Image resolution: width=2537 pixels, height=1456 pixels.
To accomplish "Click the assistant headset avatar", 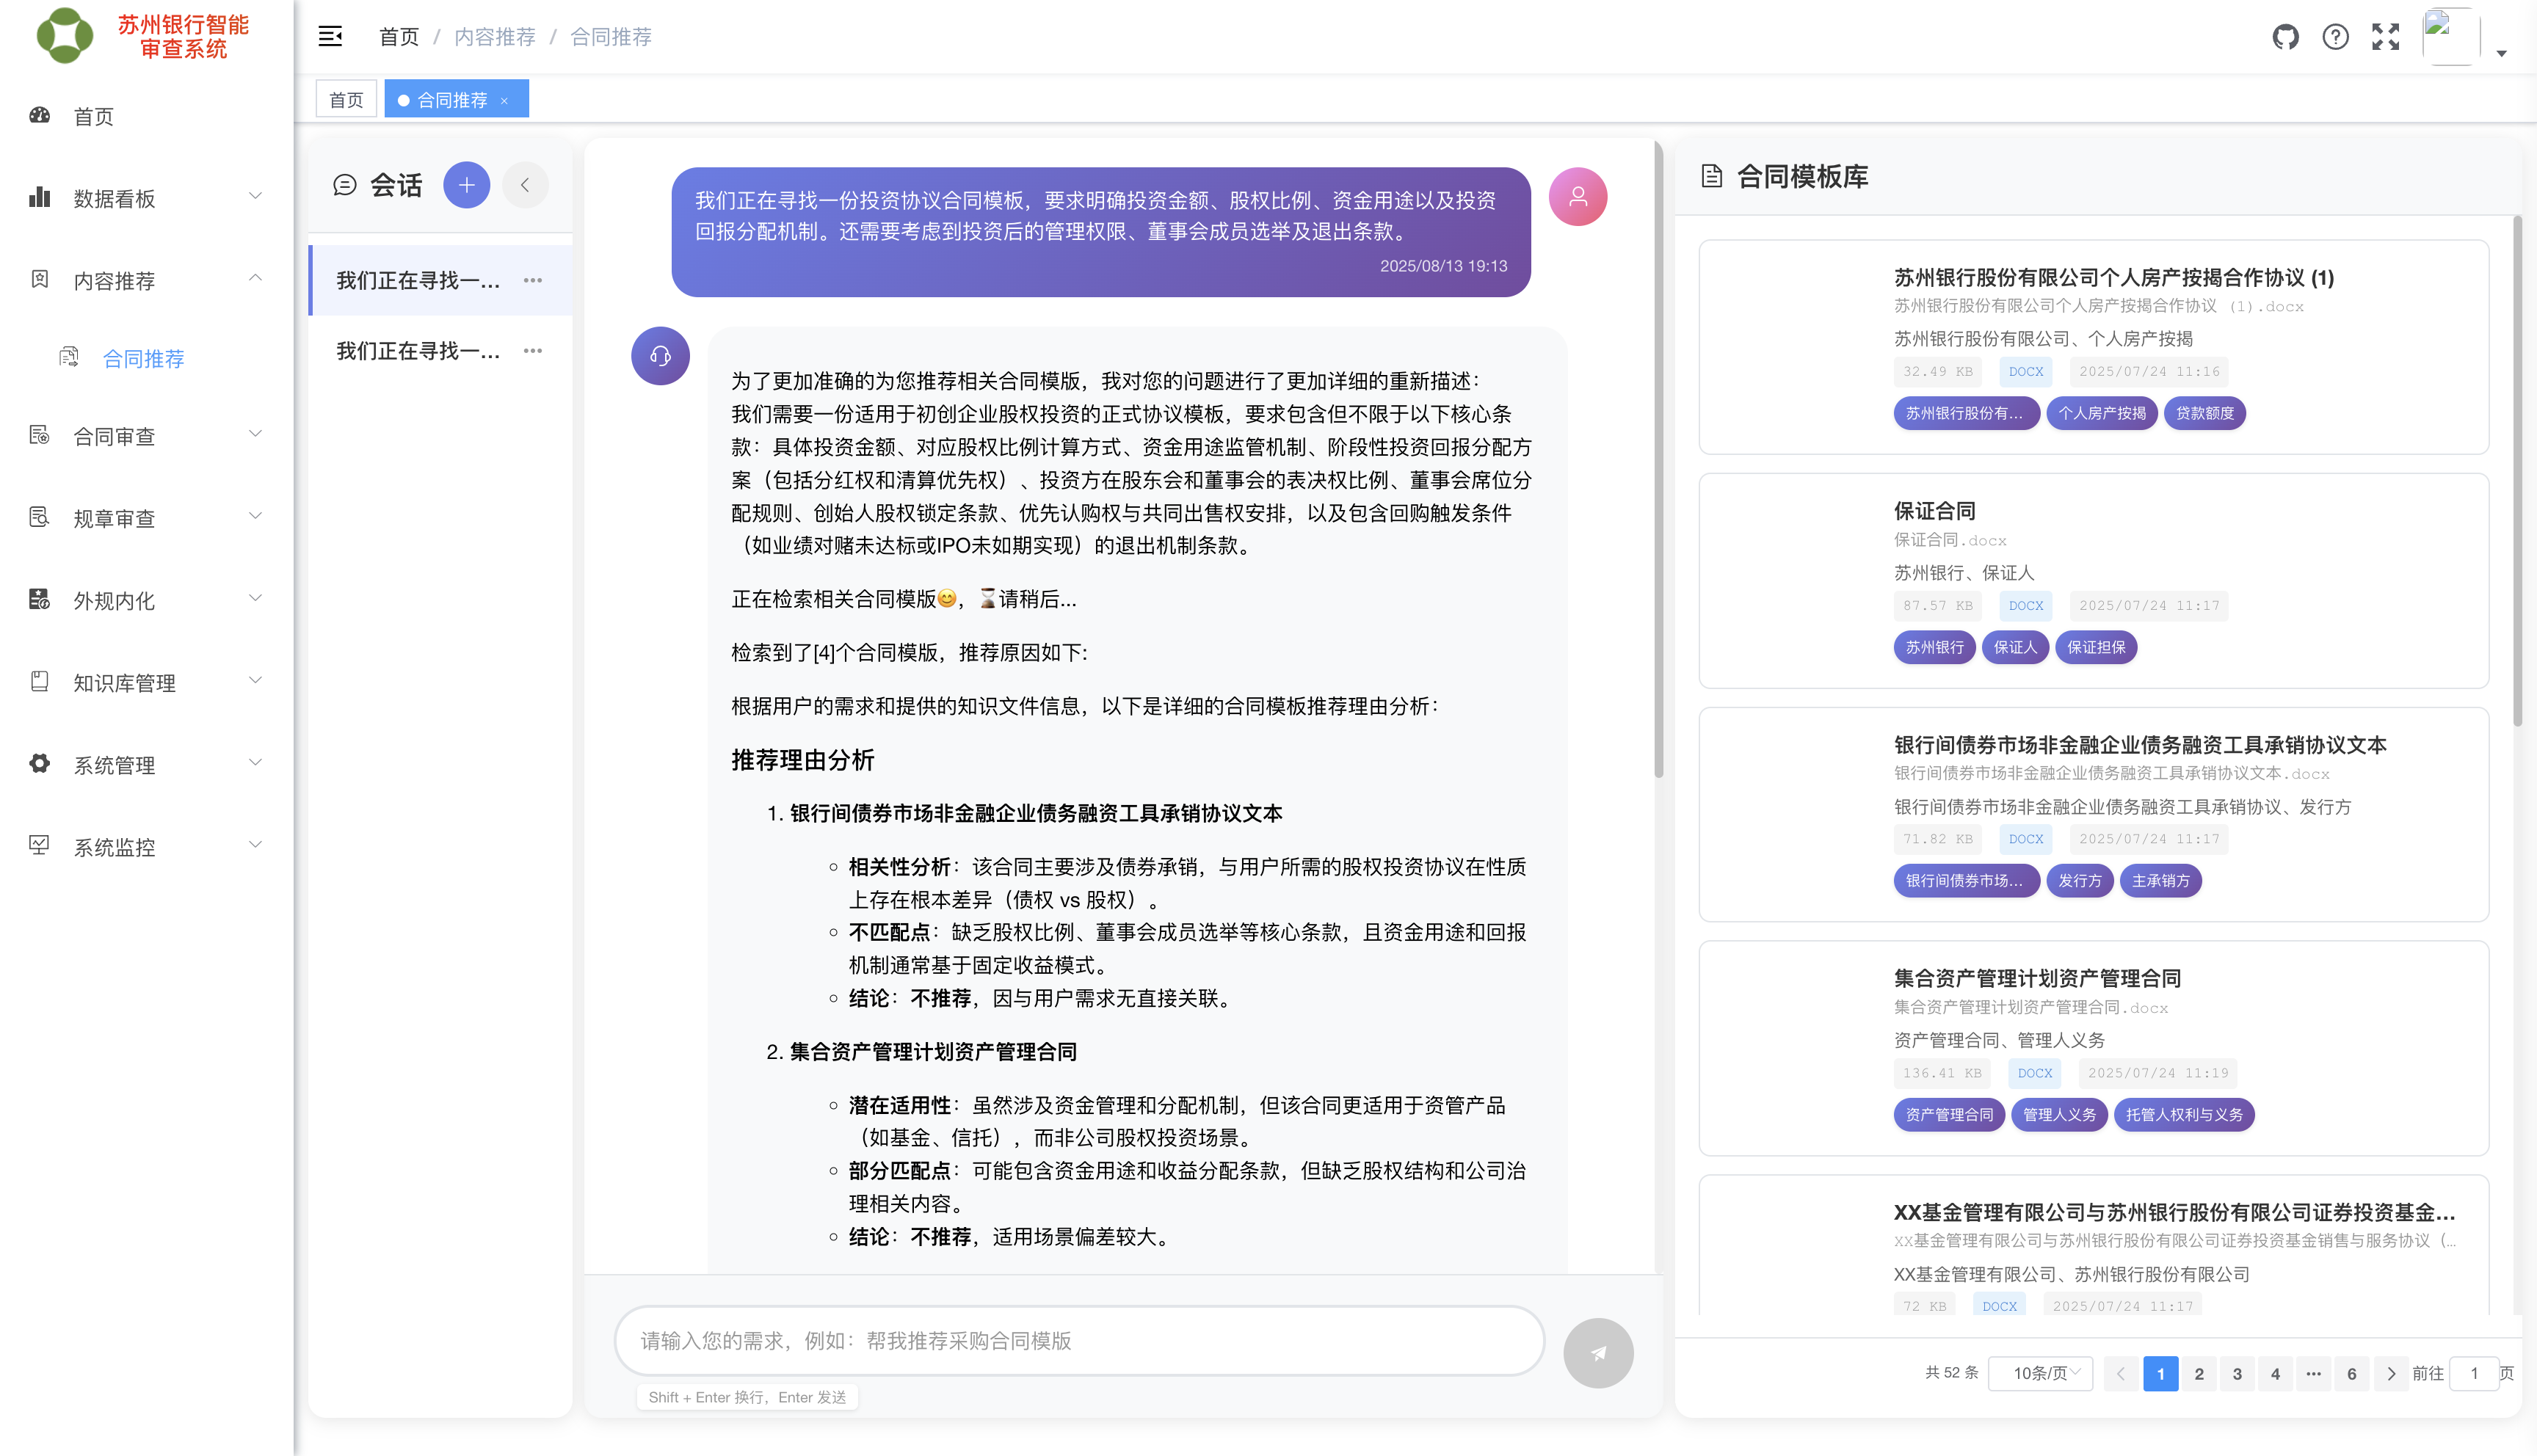I will (x=660, y=356).
